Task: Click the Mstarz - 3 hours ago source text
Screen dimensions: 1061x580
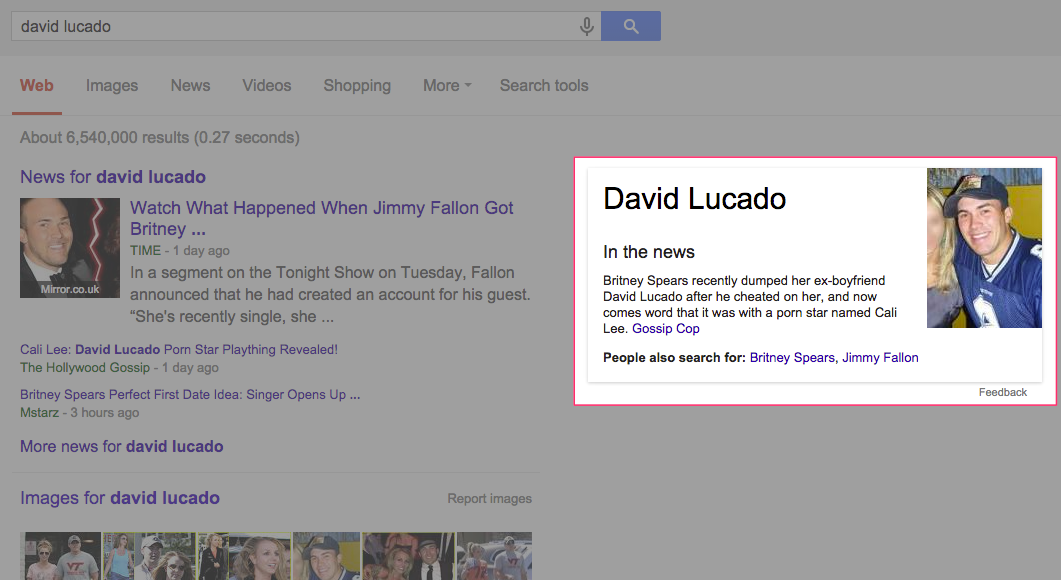Action: point(79,413)
